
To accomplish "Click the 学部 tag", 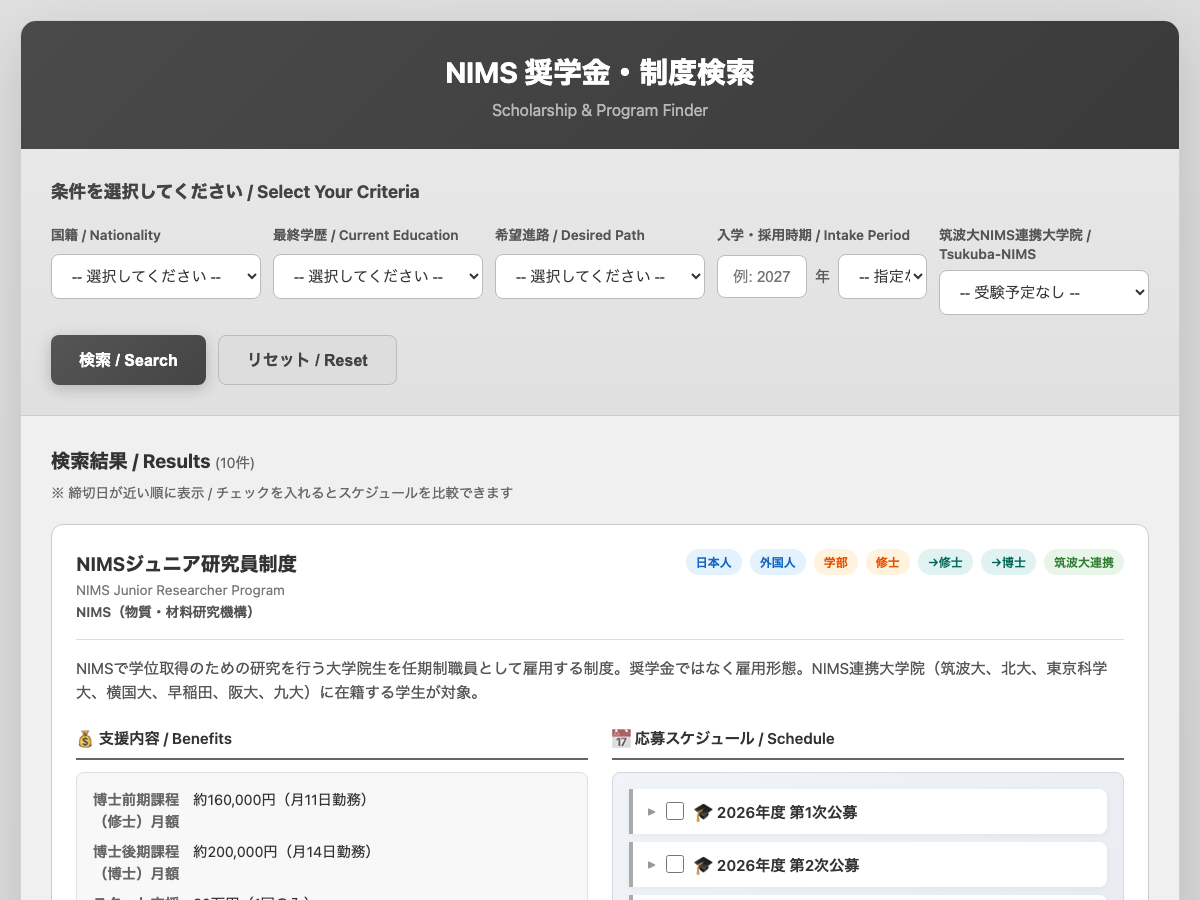I will click(836, 563).
